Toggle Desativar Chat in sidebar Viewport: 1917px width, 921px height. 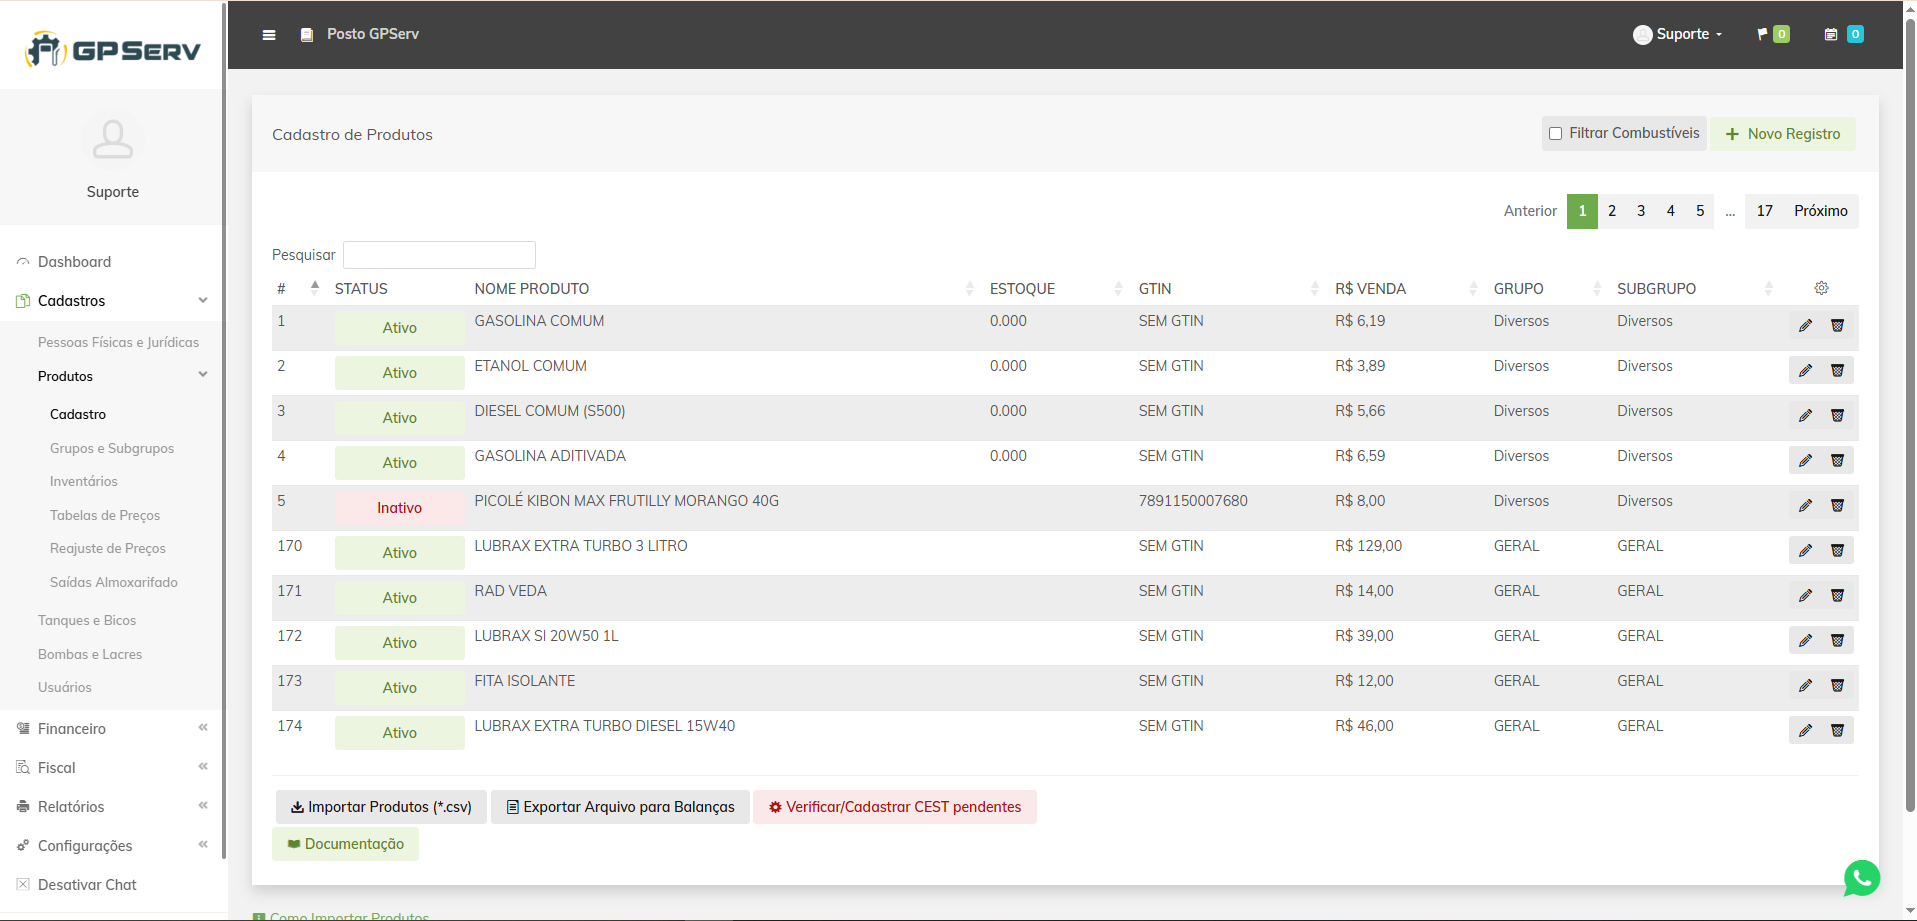click(x=87, y=885)
